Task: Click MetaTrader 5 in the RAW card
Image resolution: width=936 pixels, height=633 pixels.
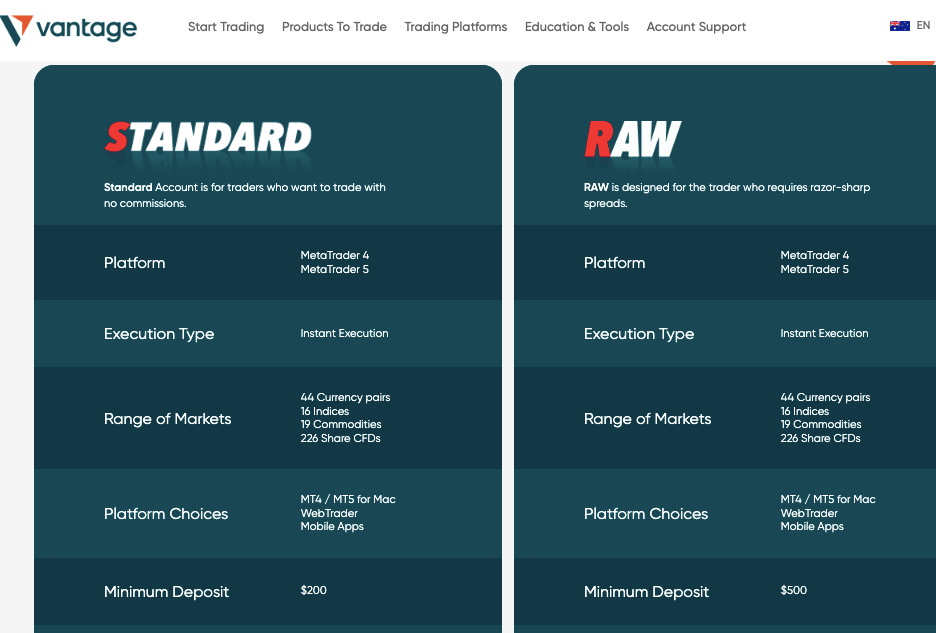Action: 814,269
